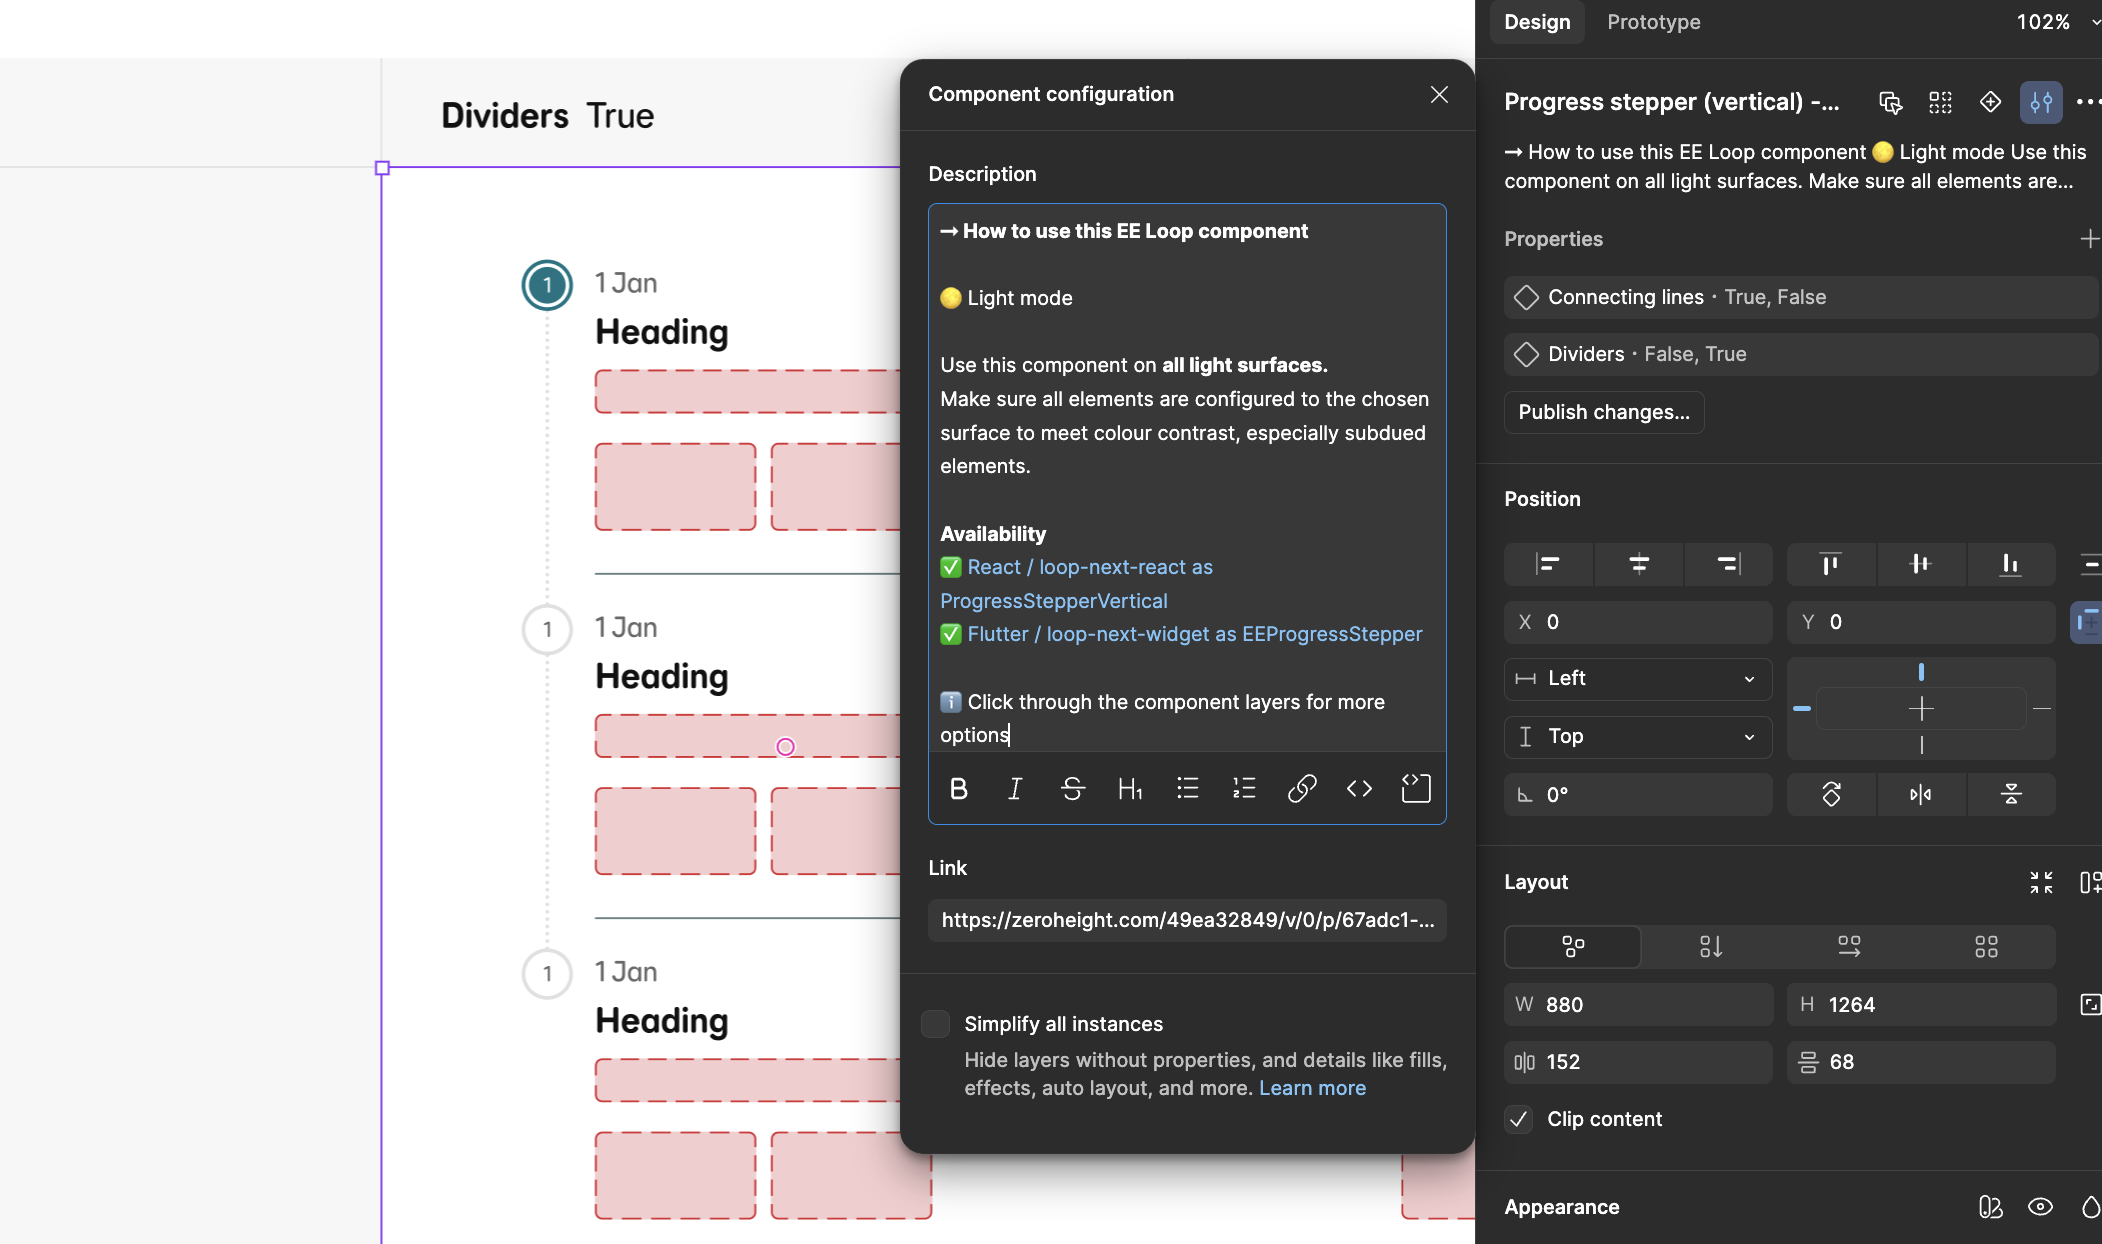The width and height of the screenshot is (2102, 1244).
Task: Open React loop-next-react ProgressStepperVertical link
Action: tap(1076, 584)
